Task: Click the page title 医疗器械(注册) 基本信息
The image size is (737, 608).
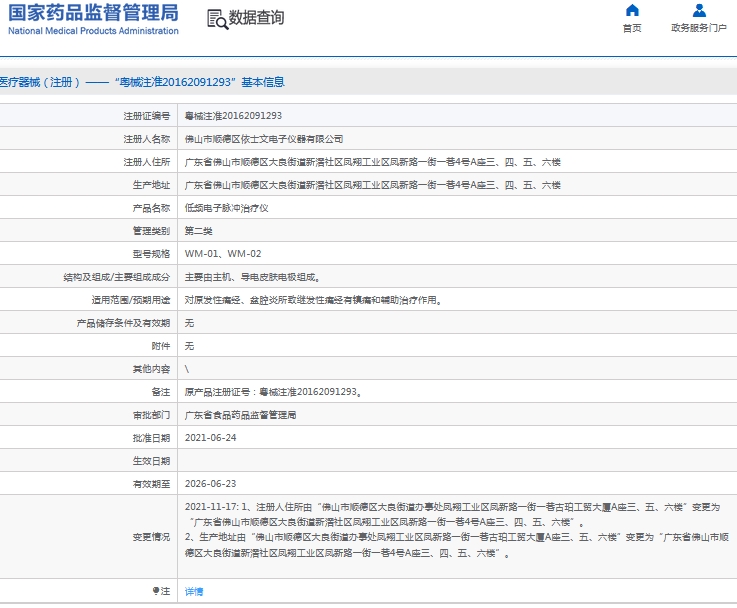Action: tap(142, 82)
